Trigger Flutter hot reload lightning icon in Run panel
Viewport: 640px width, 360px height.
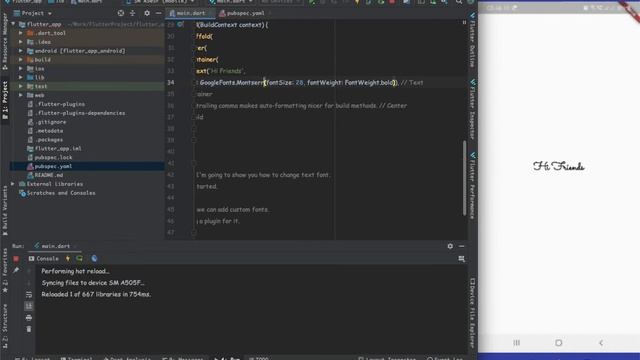point(68,258)
